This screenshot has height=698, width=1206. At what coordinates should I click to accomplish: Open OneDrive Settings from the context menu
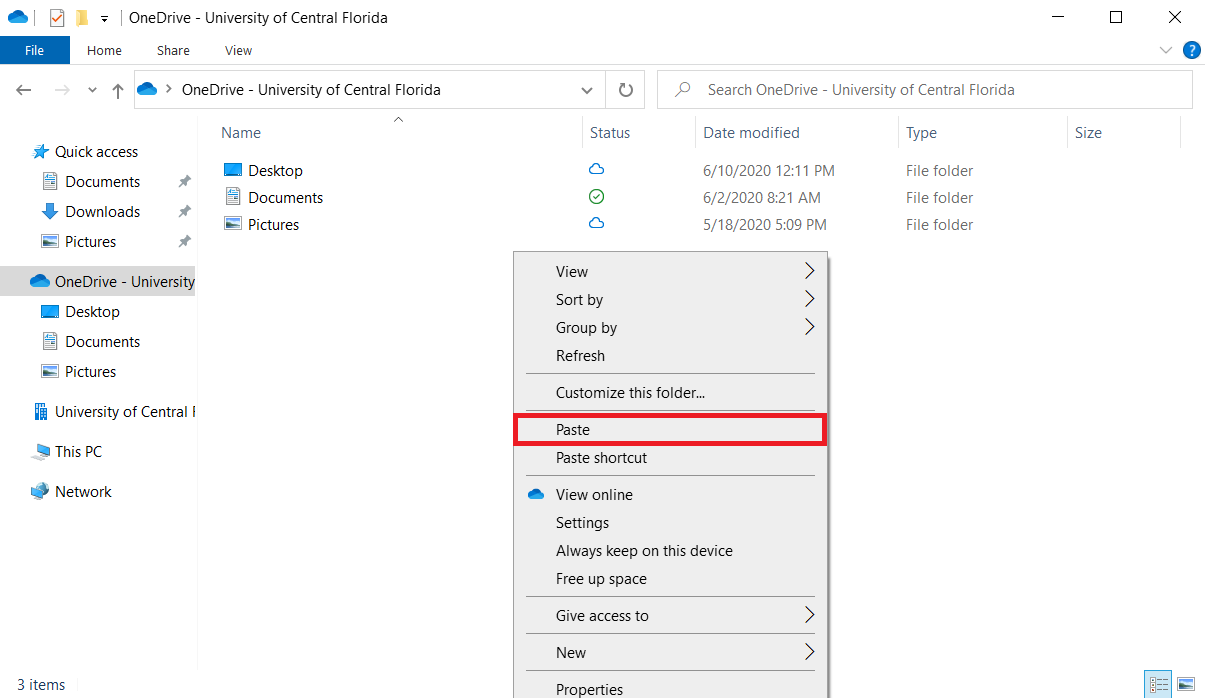(671, 523)
